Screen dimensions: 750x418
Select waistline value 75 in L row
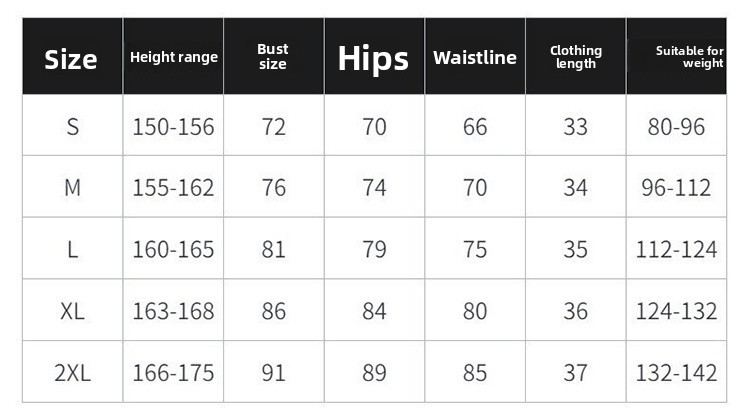click(475, 250)
